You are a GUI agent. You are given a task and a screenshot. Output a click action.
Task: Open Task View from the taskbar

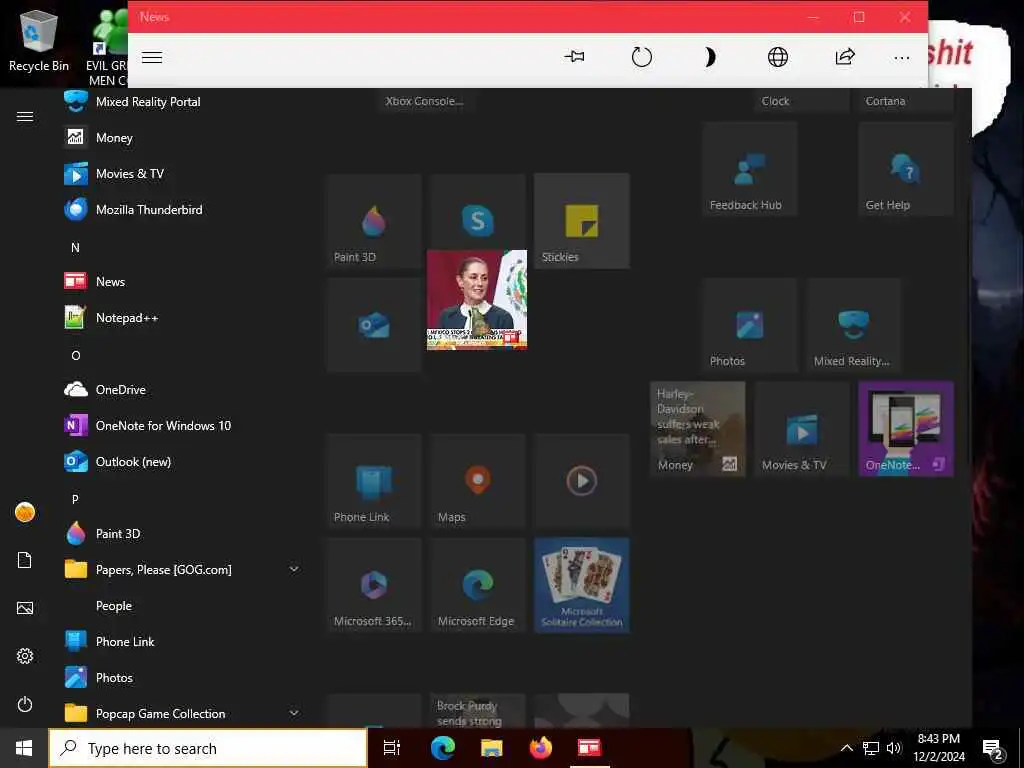[392, 748]
